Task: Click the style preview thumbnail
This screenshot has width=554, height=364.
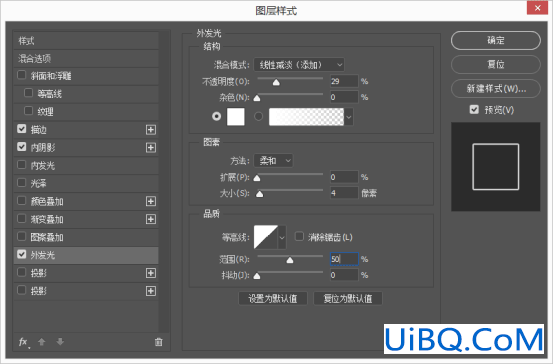Action: coord(496,167)
